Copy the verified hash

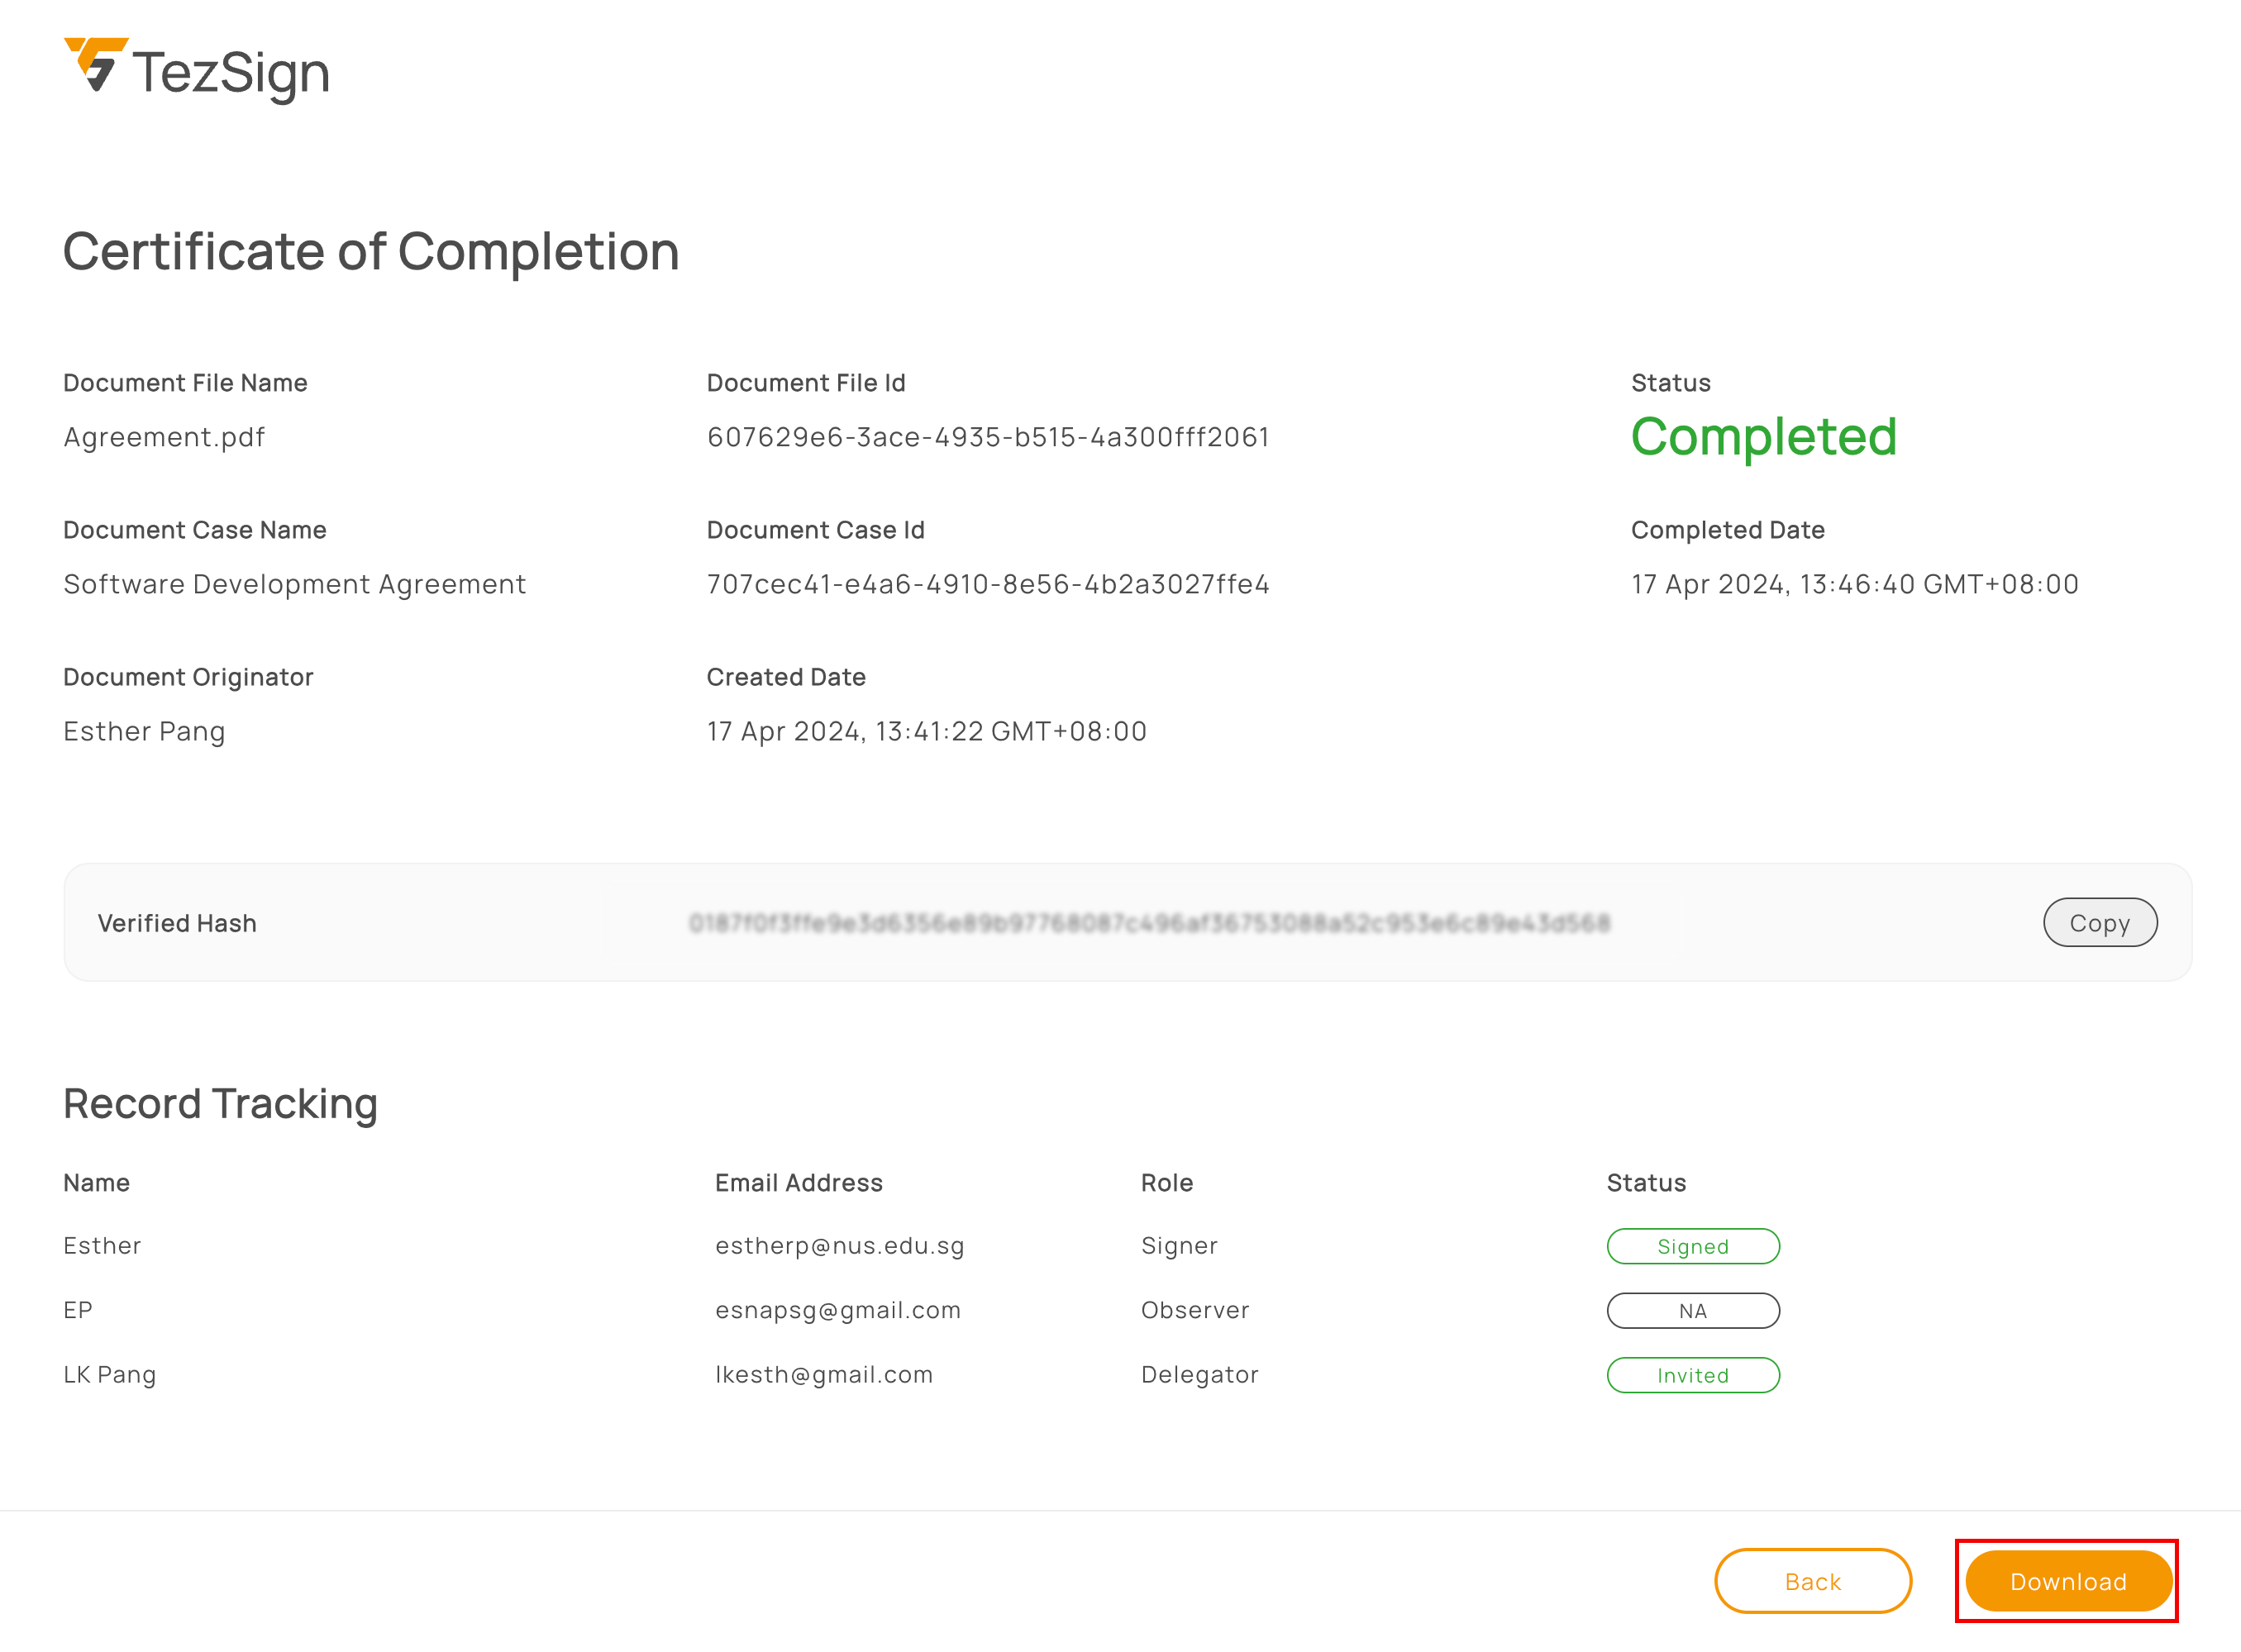(2099, 922)
